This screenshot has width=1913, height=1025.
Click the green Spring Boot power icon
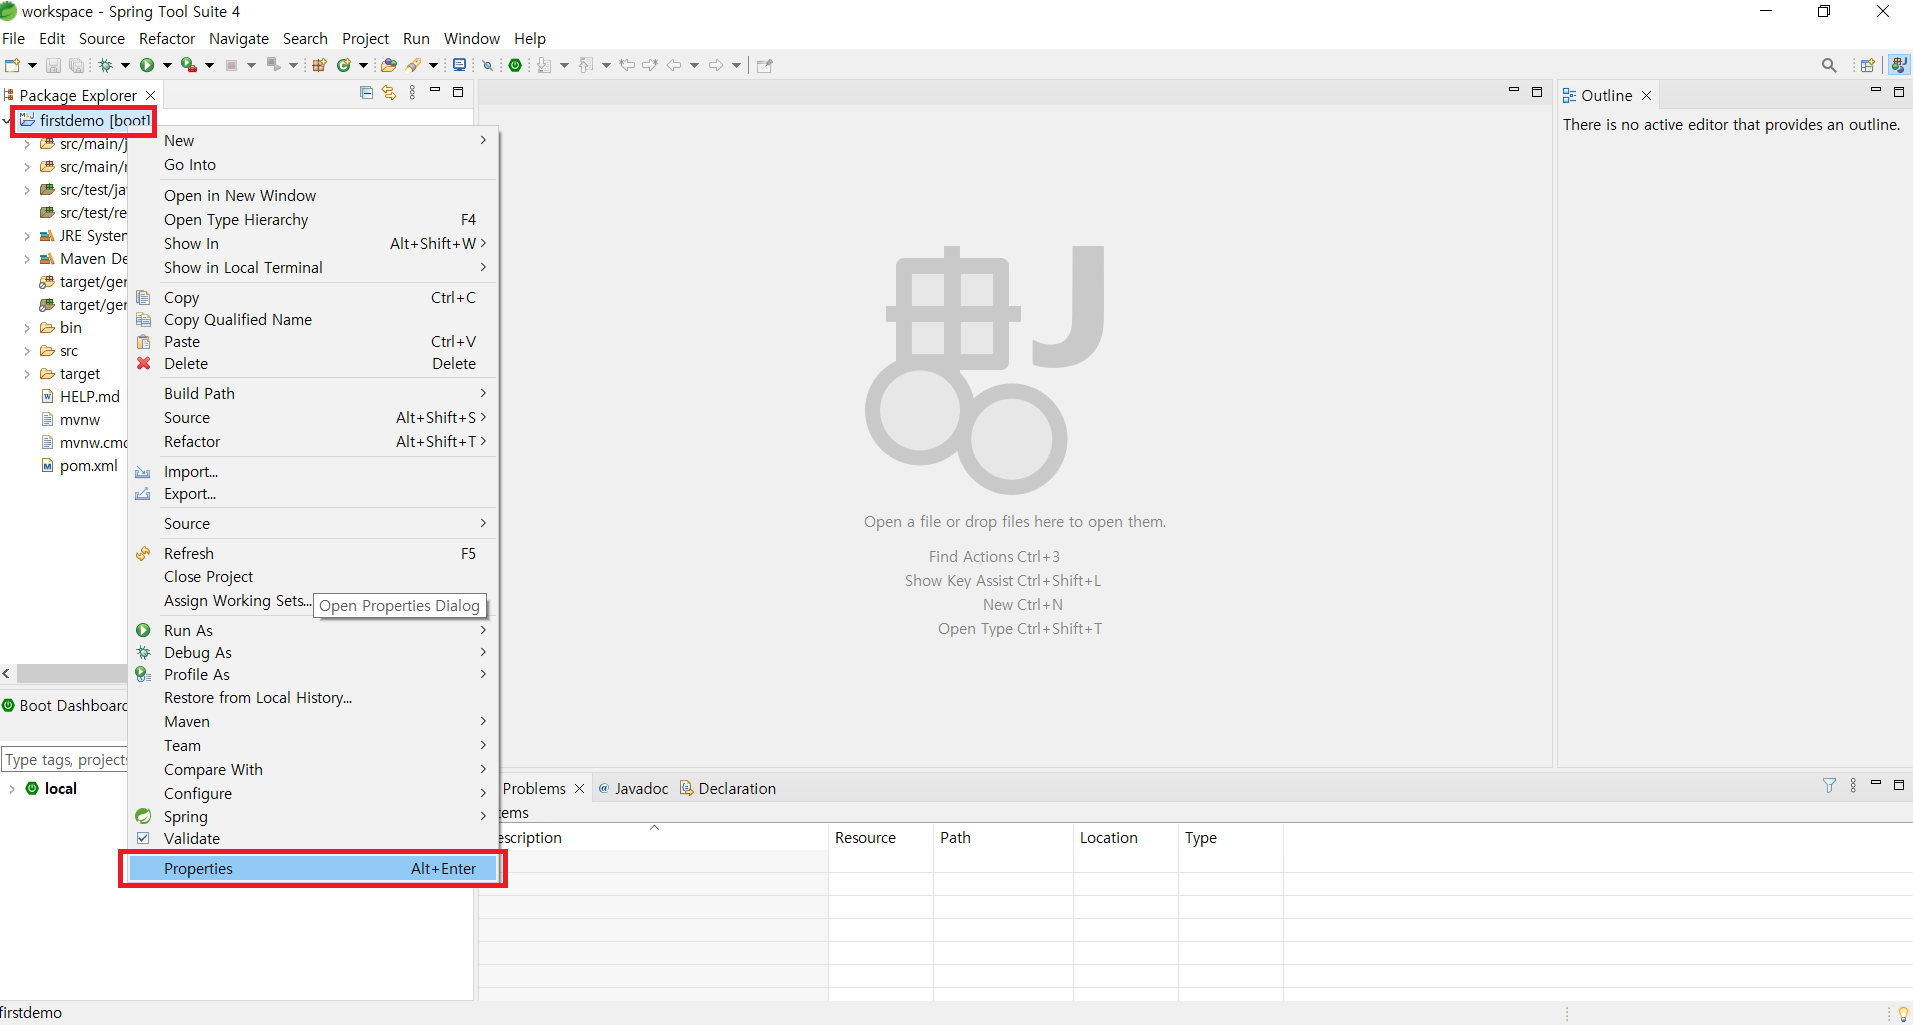coord(515,66)
